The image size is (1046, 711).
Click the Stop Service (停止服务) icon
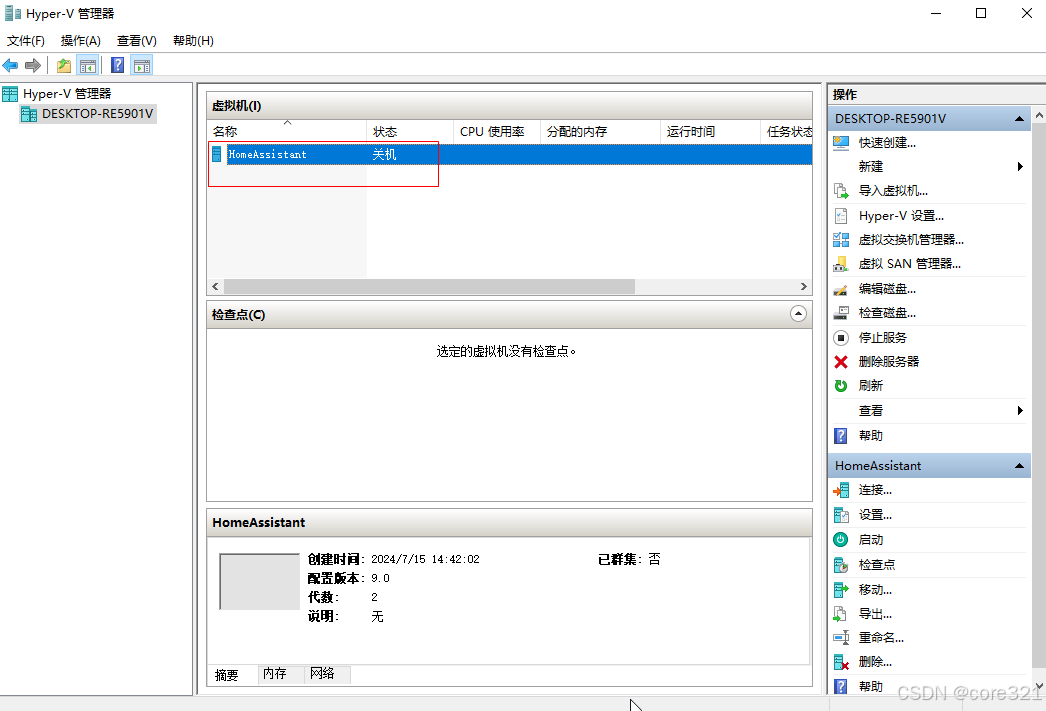click(x=841, y=337)
